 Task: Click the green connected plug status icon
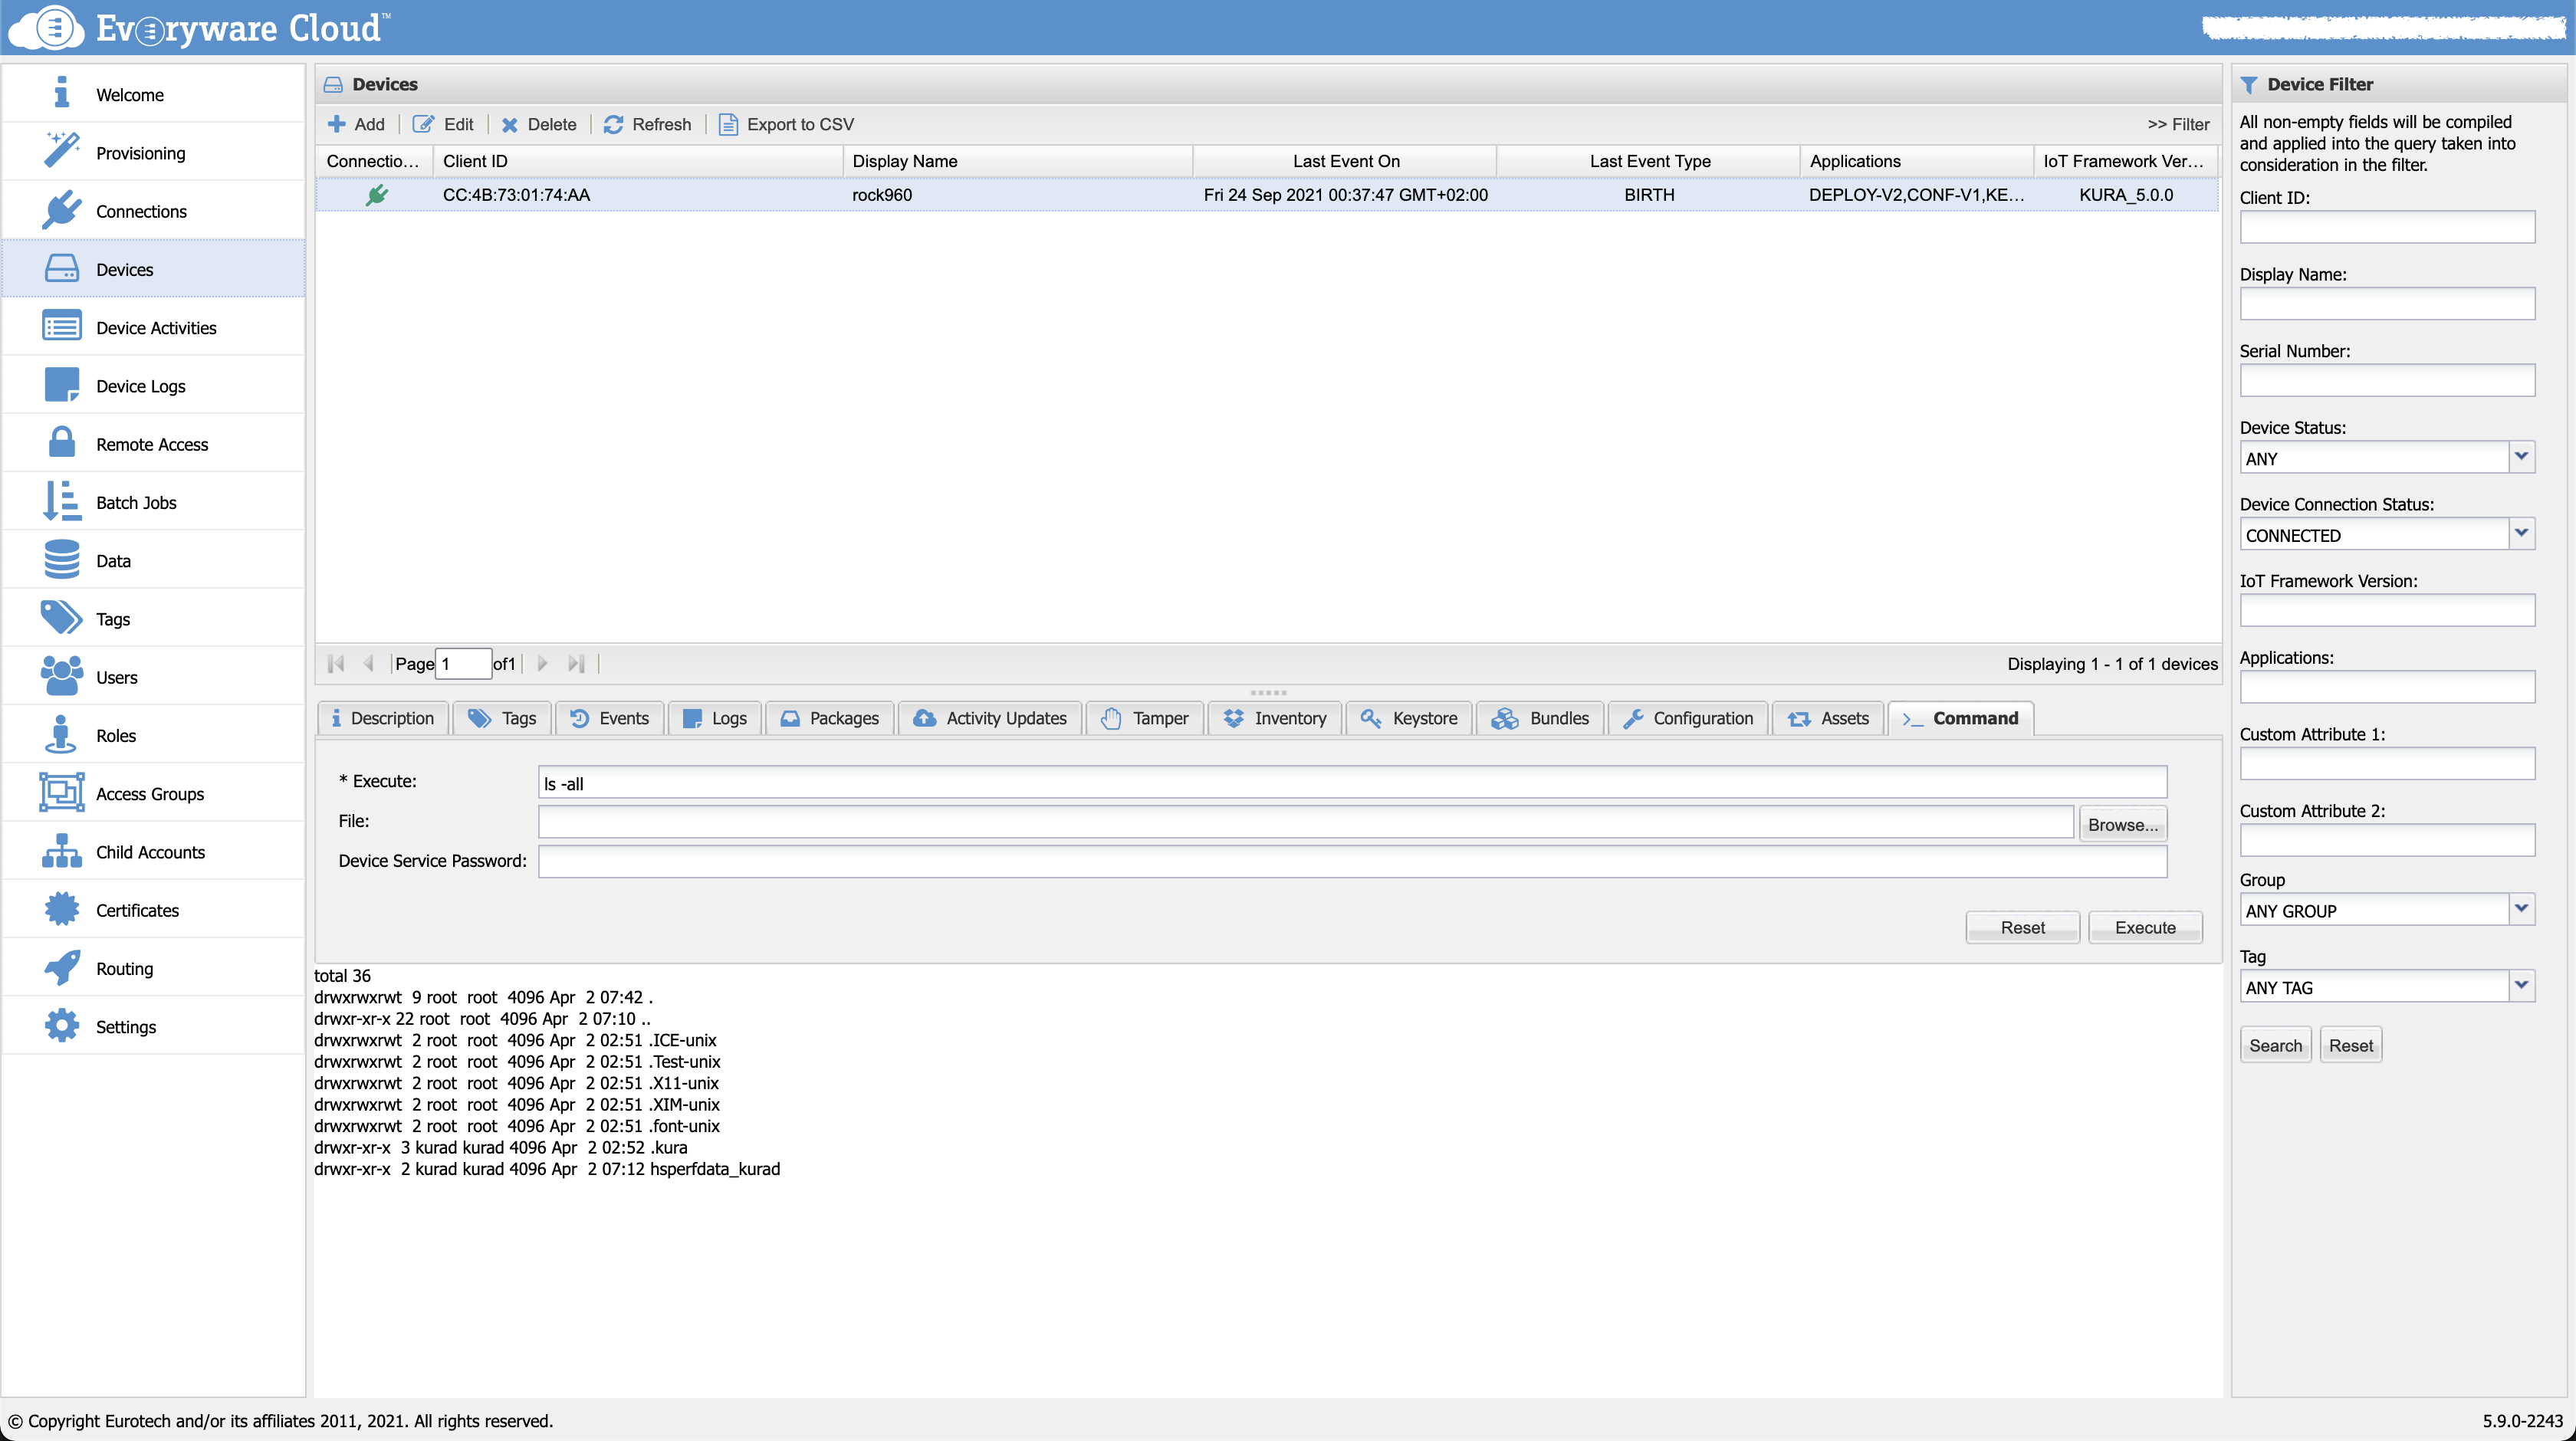point(376,195)
